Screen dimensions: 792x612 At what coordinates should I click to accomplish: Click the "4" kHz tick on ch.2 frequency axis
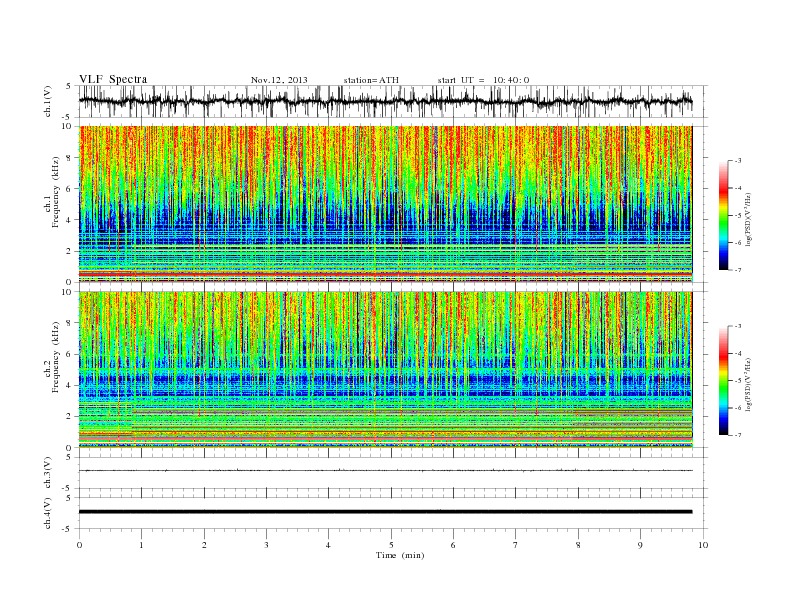click(x=70, y=385)
